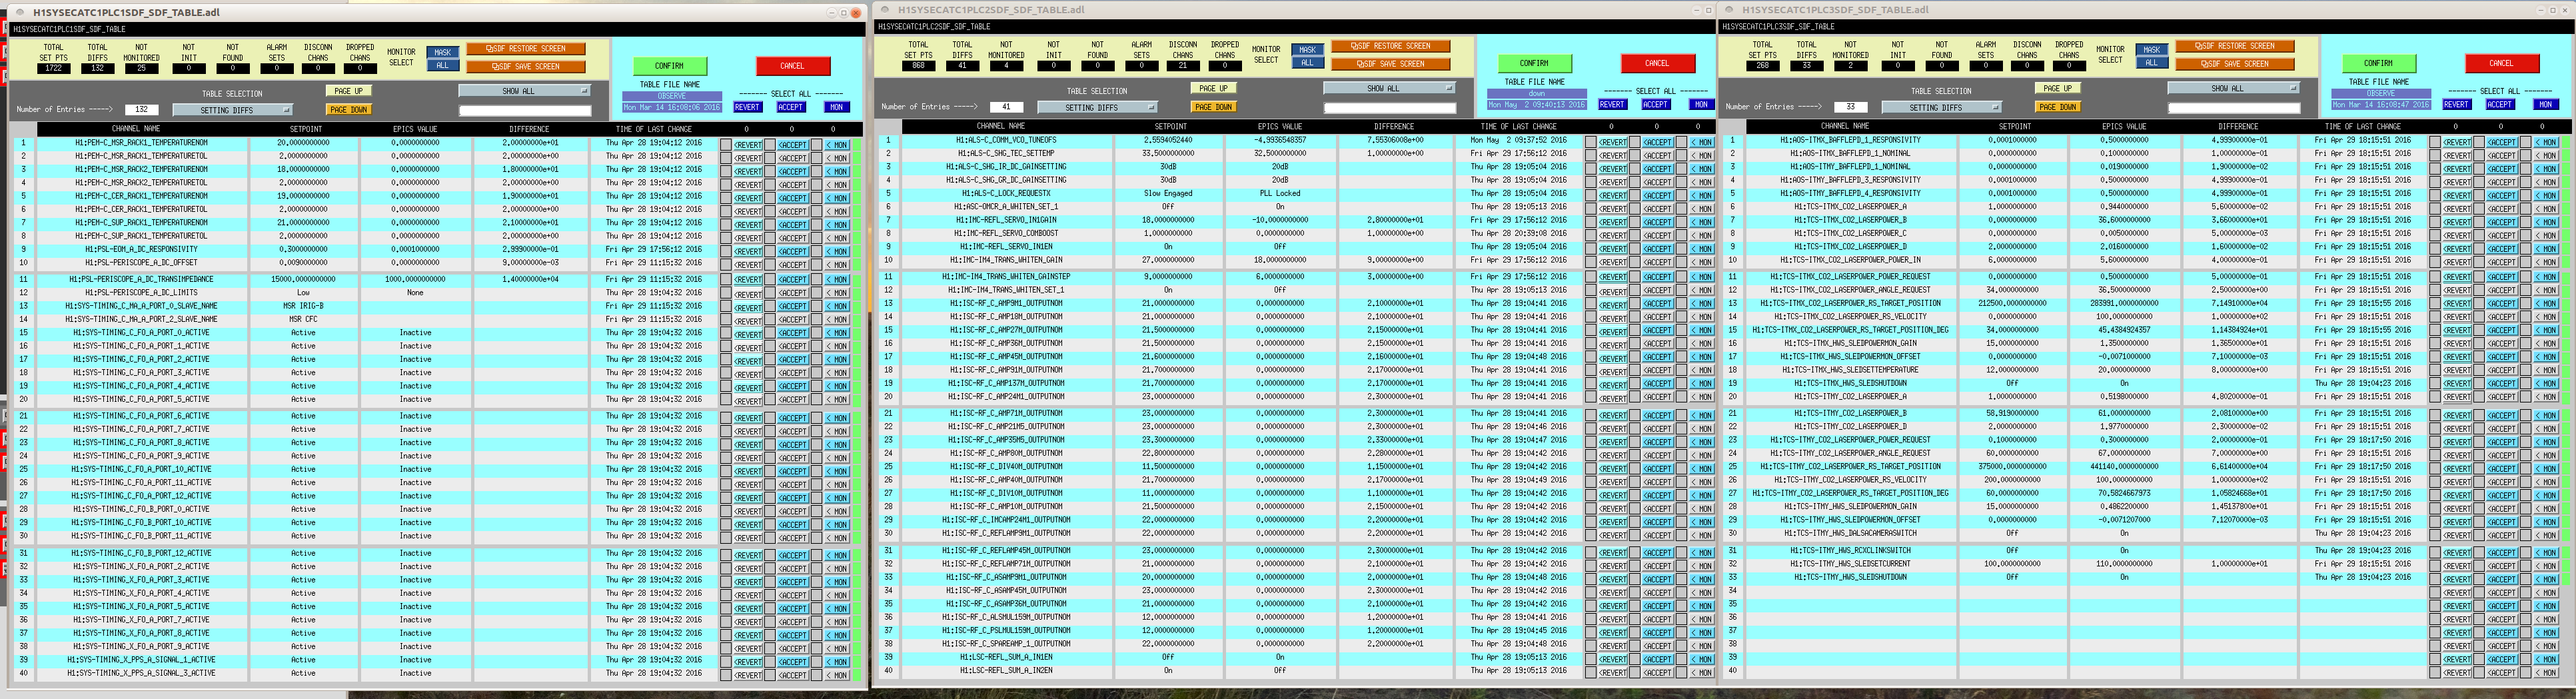Click ACCEPT button for H1:IMC-REFL_SERVO_COMBOOST row
The image size is (2576, 699).
click(1657, 235)
